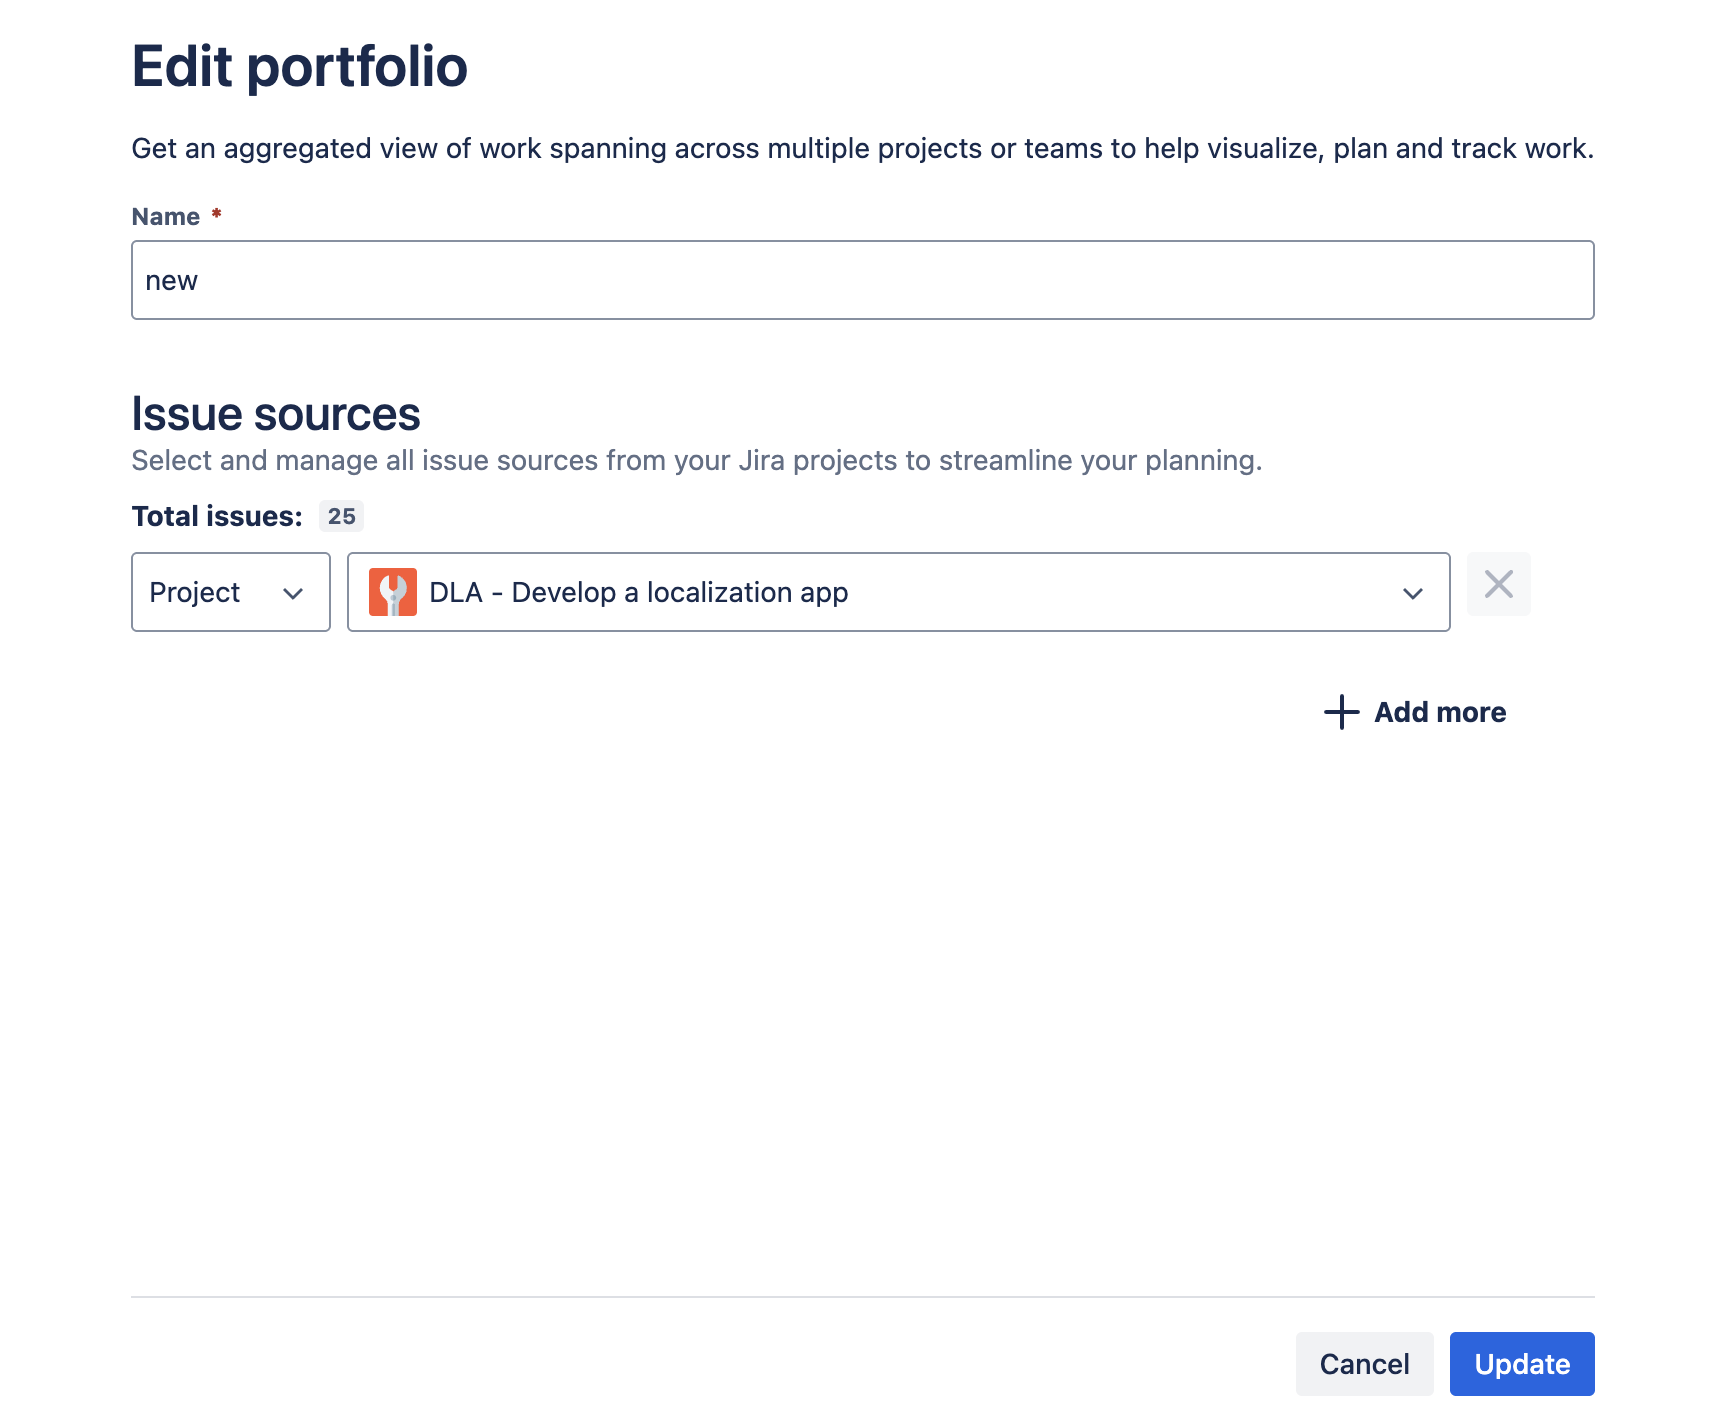Click the "Name" field label
The image size is (1714, 1428).
166,217
